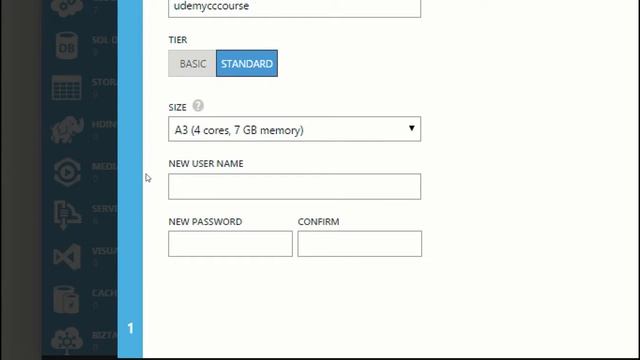This screenshot has height=360, width=640.
Task: Open HDInsight elephant icon in sidebar
Action: [67, 130]
